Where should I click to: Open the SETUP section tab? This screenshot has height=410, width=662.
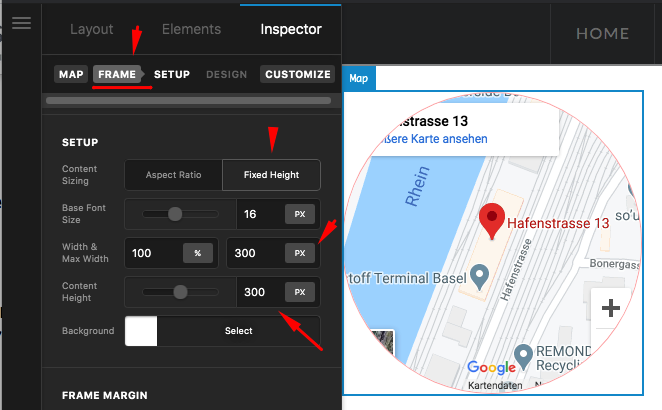point(172,74)
